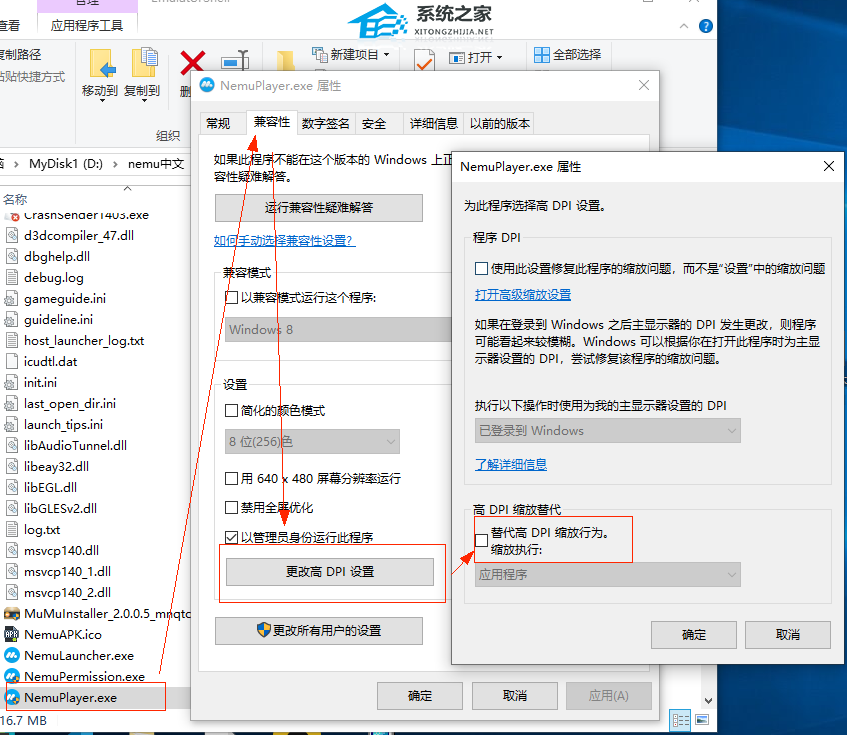847x735 pixels.
Task: Click the 更改高 DPI 设置 button
Action: (x=330, y=571)
